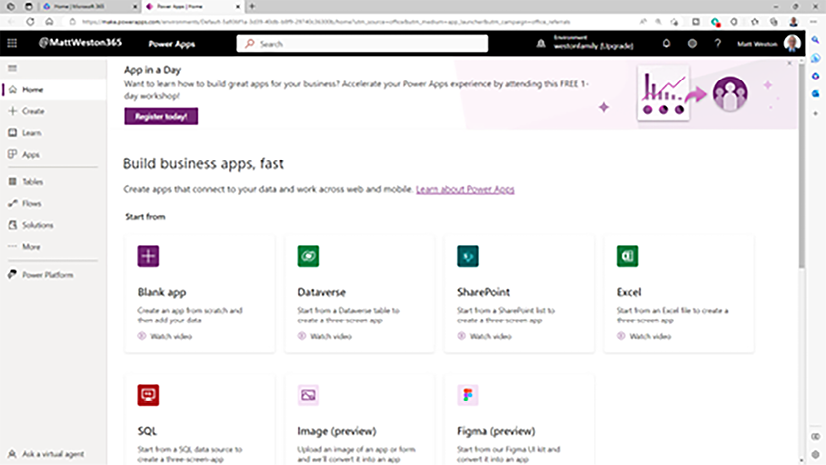Click the SQL card icon
Image resolution: width=826 pixels, height=465 pixels.
tap(149, 395)
